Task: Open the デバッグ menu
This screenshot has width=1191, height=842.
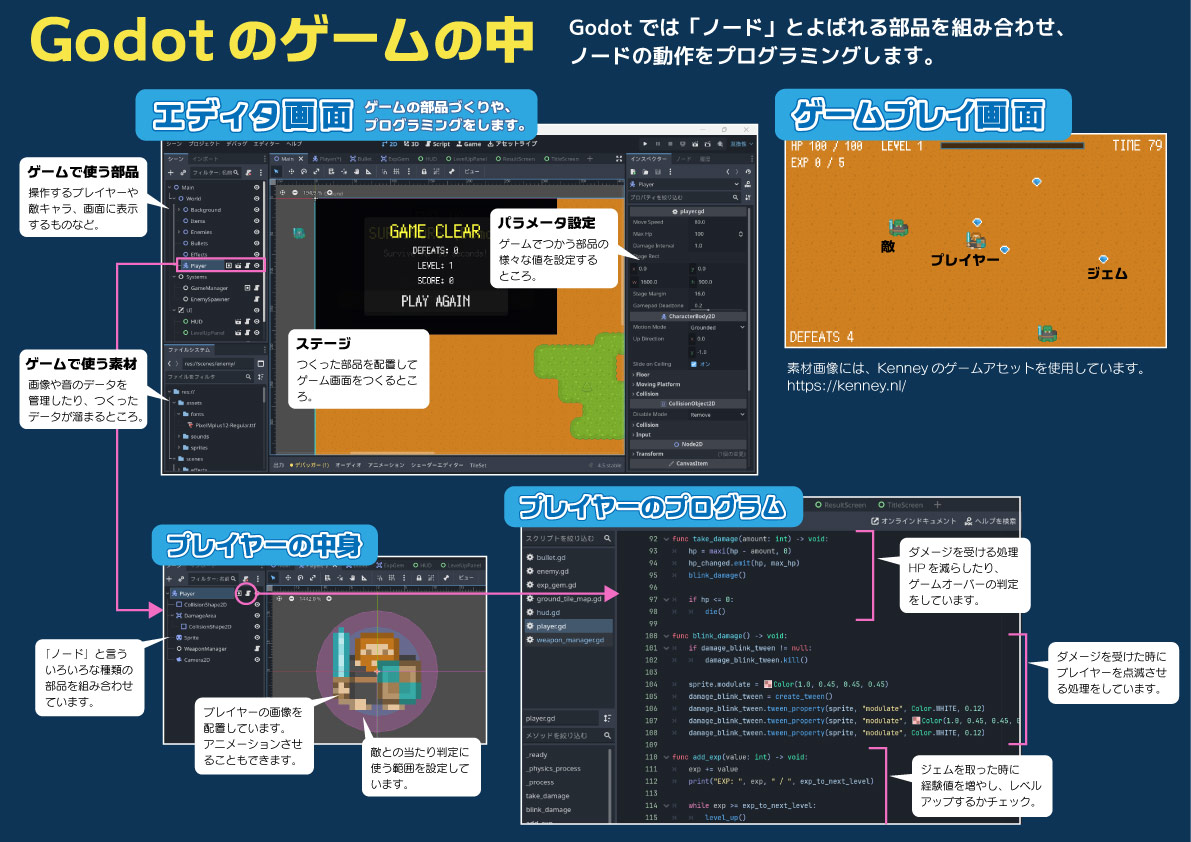Action: tap(236, 144)
